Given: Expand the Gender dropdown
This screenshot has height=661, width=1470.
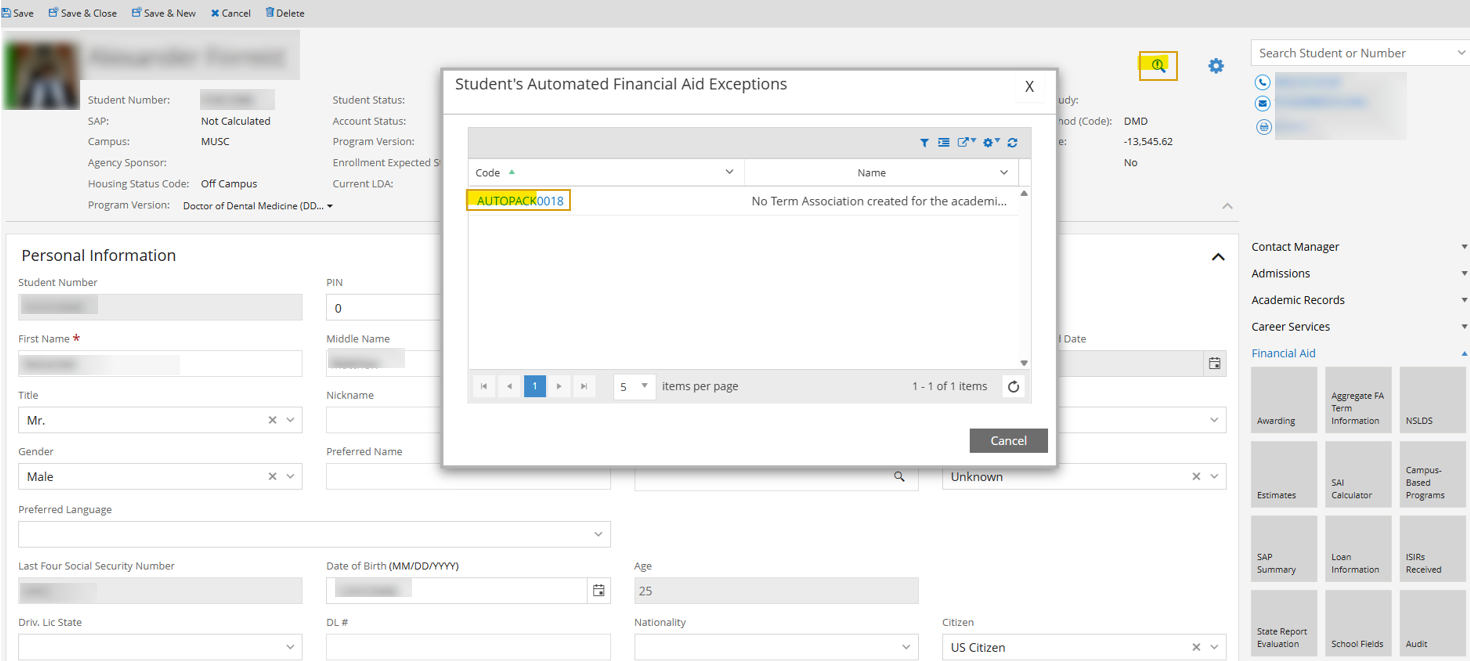Looking at the screenshot, I should coord(291,477).
